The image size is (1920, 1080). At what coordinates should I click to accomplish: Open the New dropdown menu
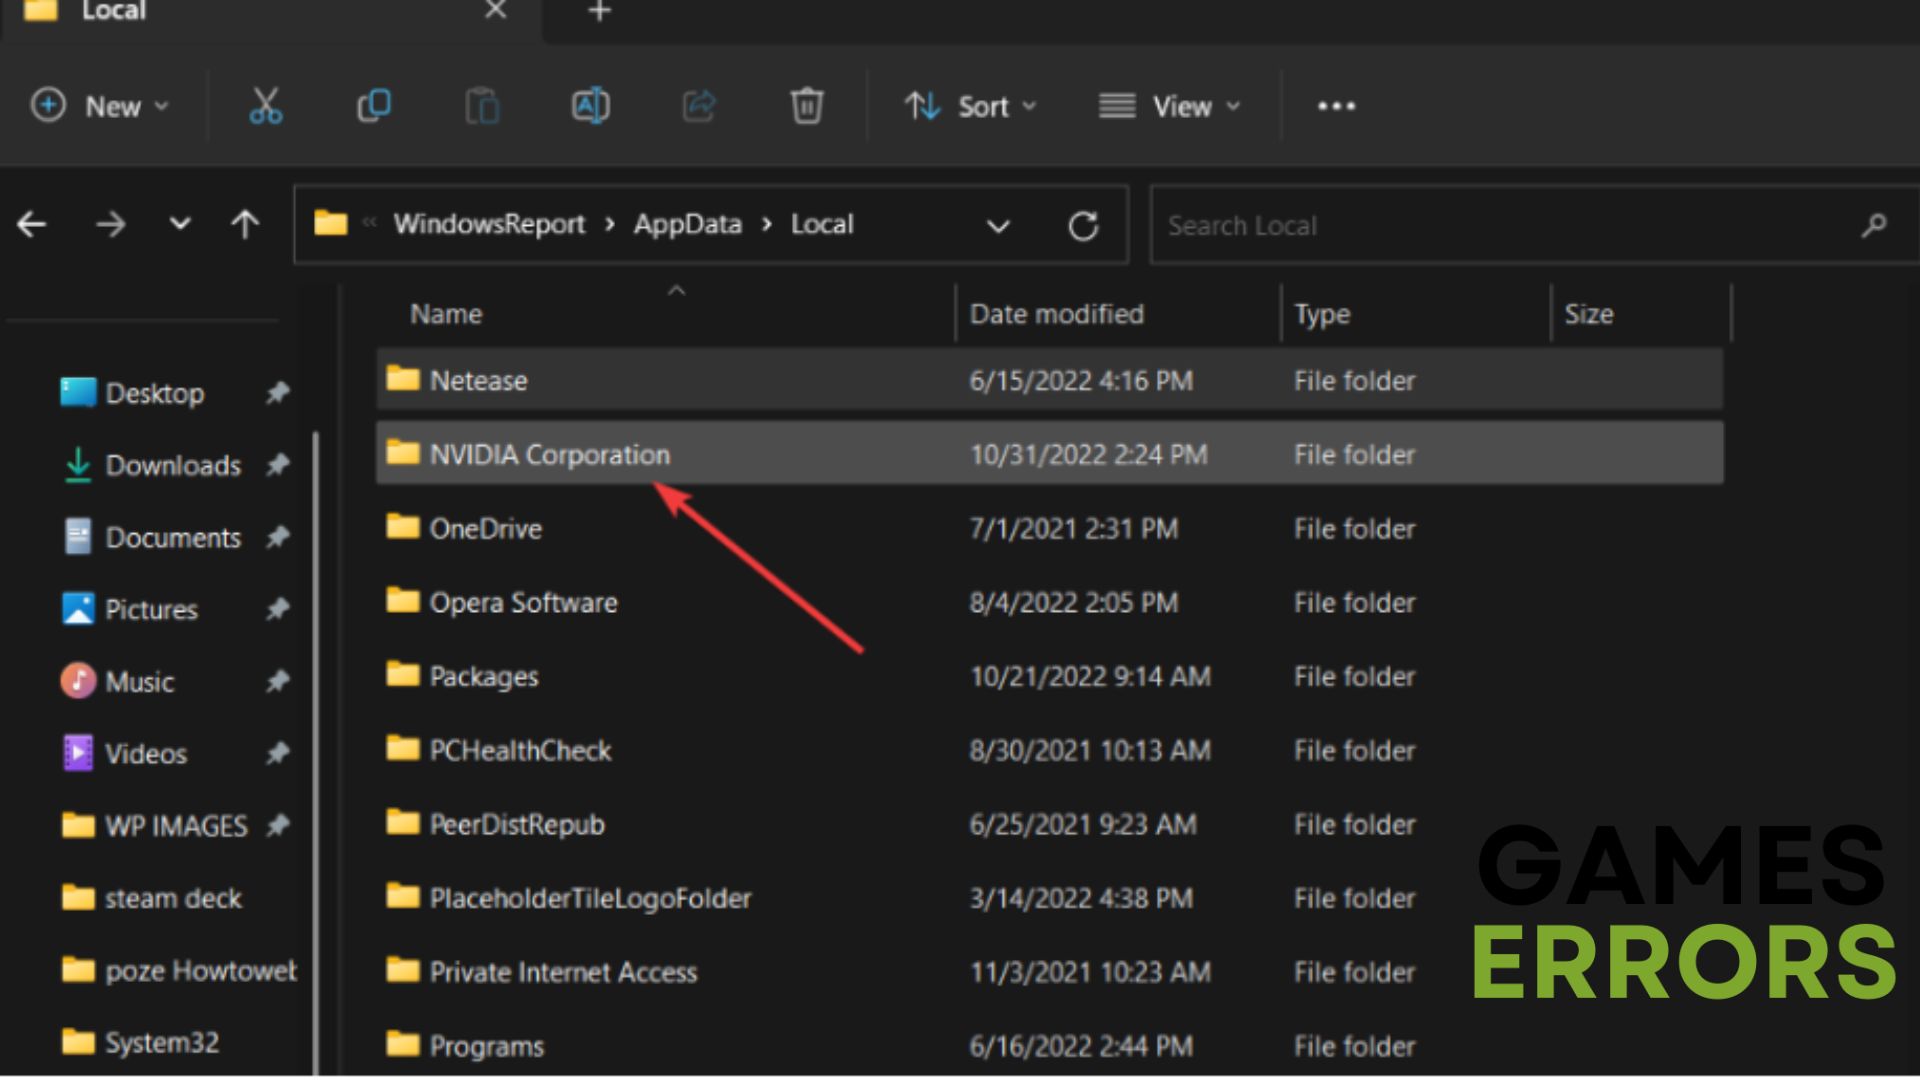(100, 106)
